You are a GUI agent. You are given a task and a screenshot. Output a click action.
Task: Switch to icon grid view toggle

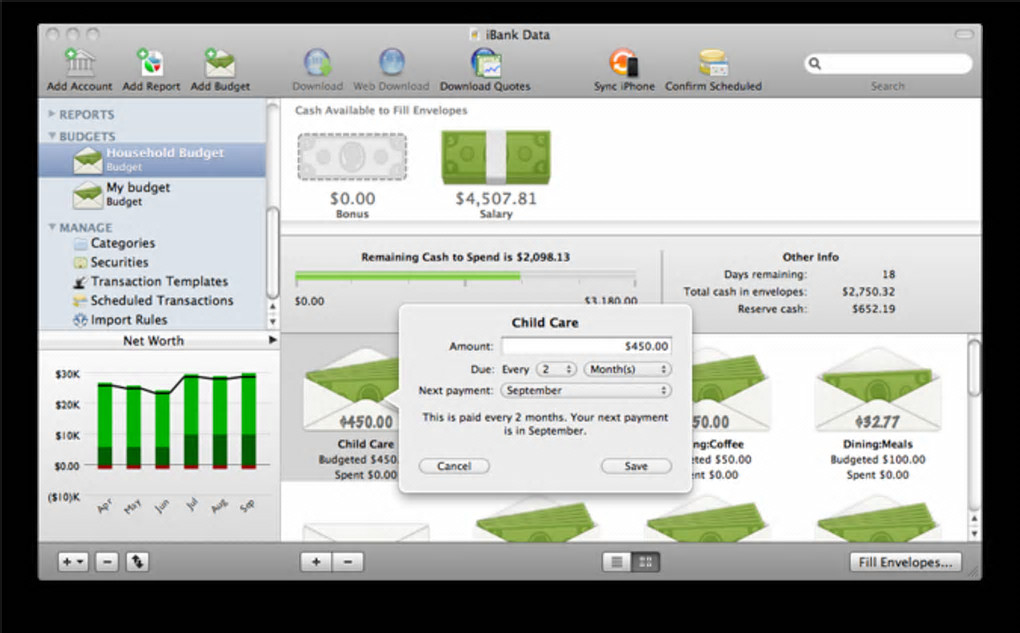point(645,562)
